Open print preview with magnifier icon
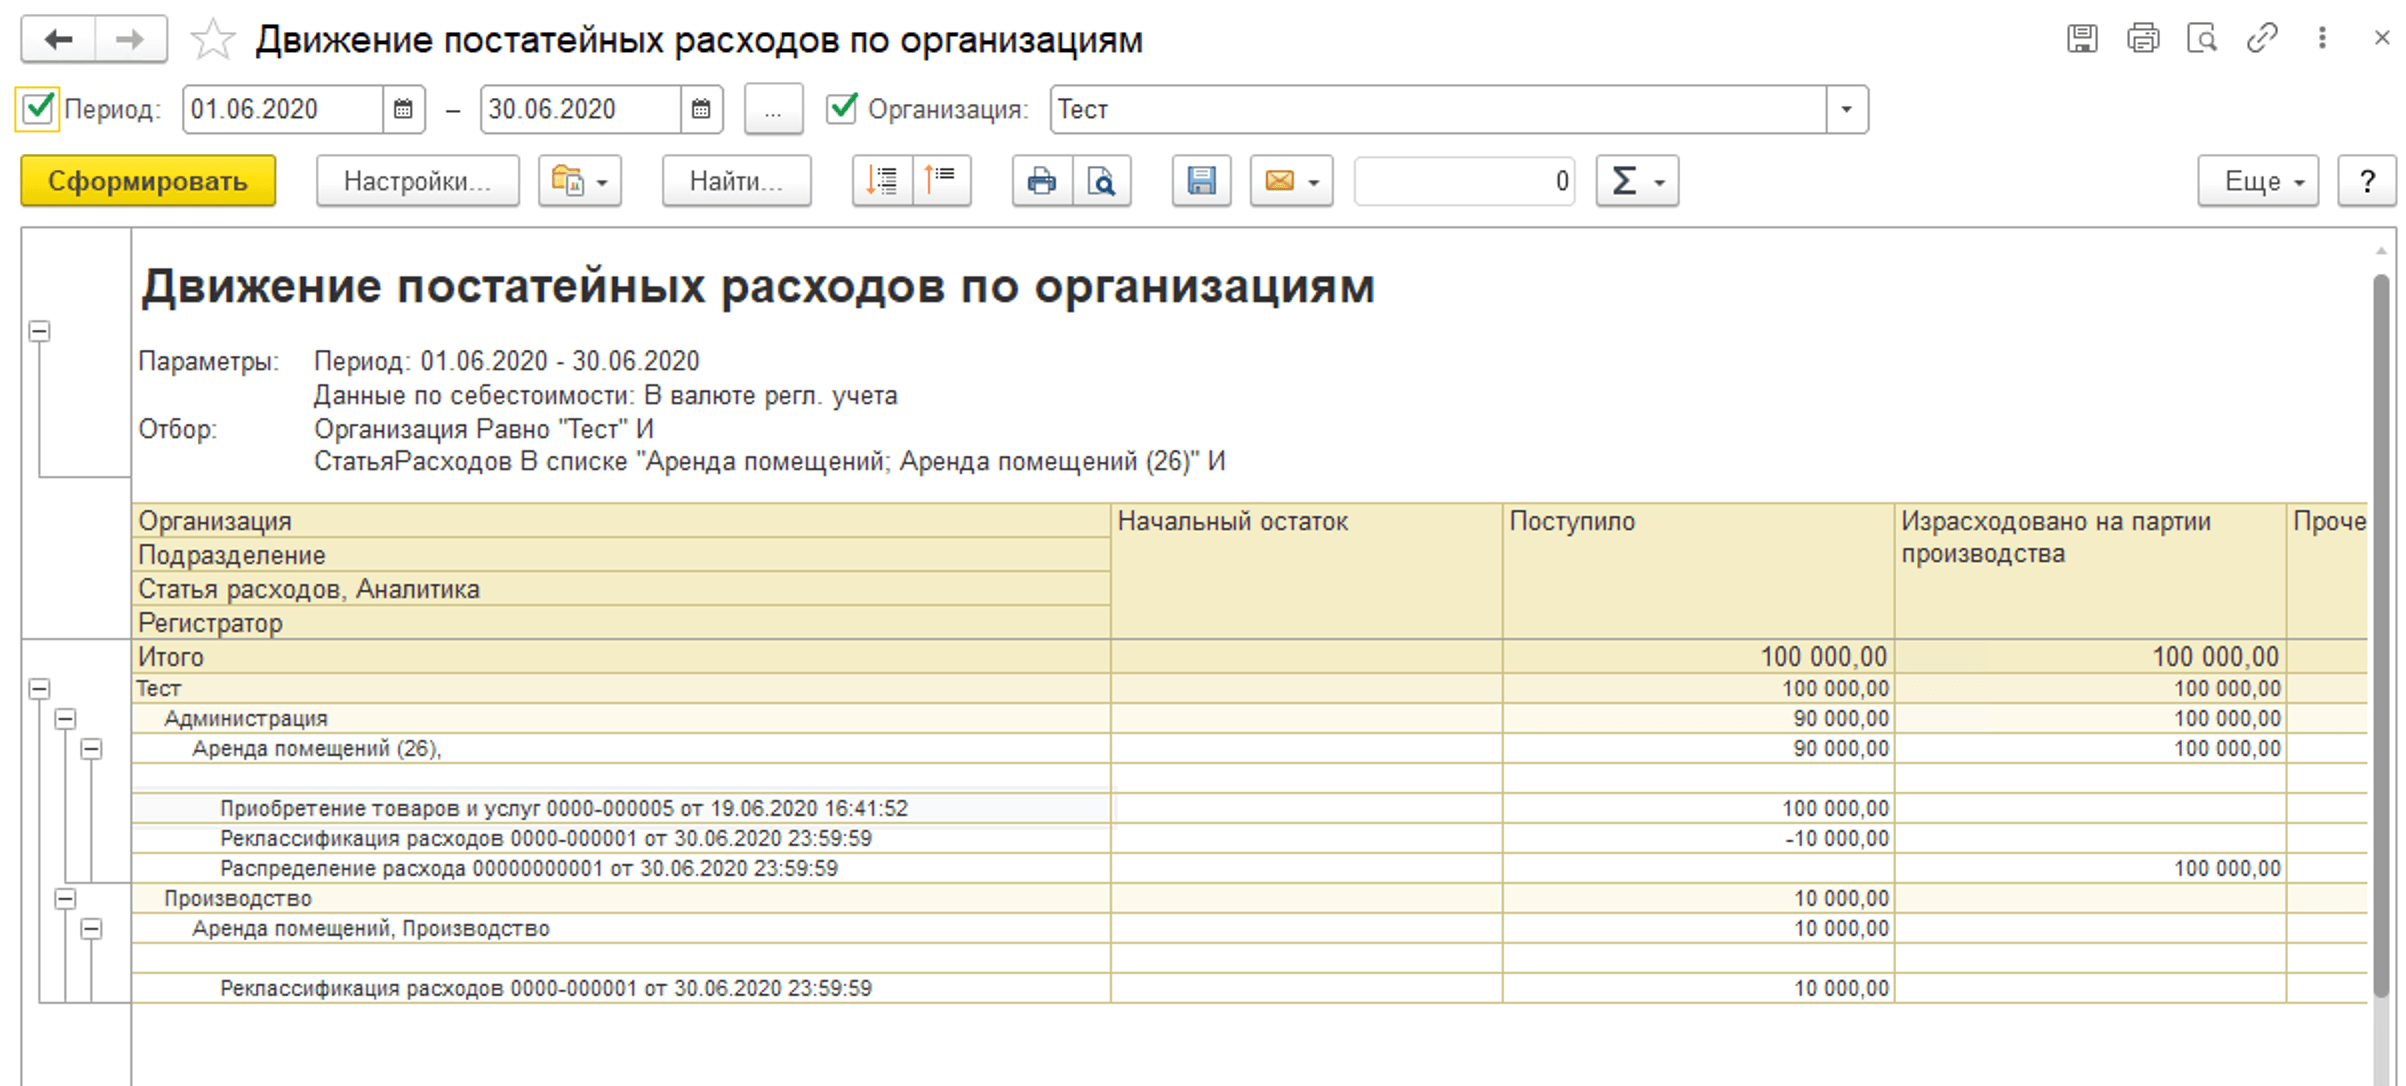 (1101, 181)
